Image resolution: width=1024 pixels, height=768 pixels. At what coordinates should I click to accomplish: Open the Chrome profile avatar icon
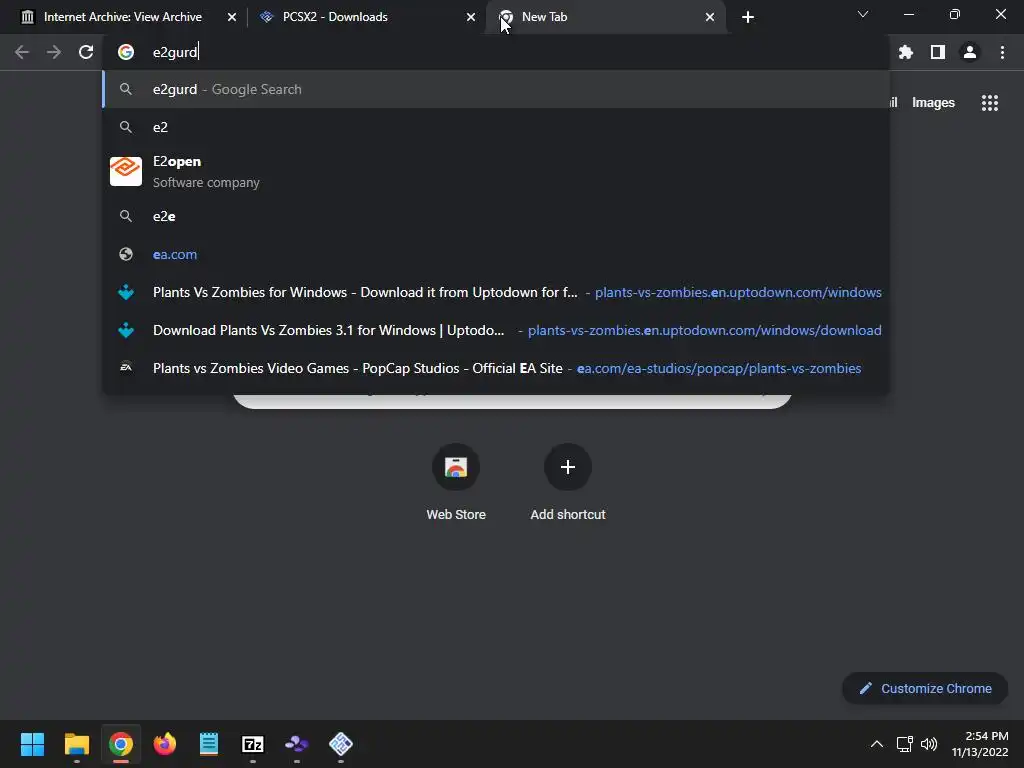click(970, 52)
